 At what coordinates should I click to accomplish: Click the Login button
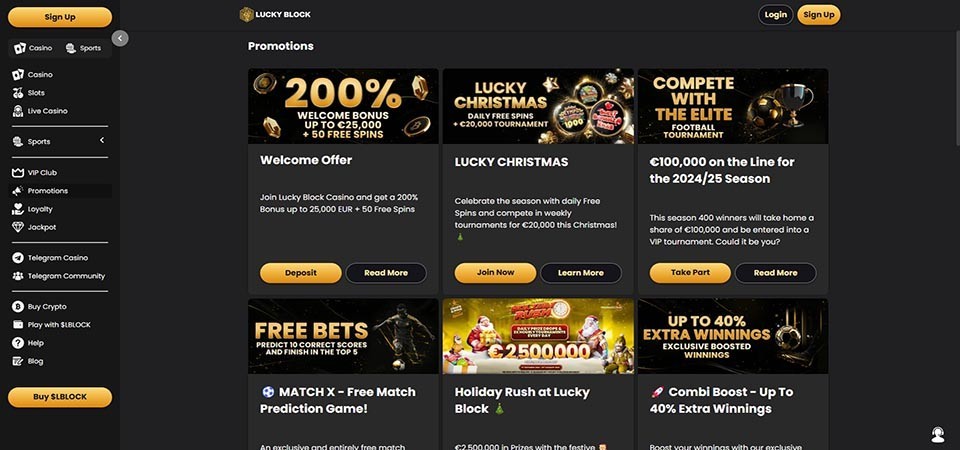(x=775, y=15)
